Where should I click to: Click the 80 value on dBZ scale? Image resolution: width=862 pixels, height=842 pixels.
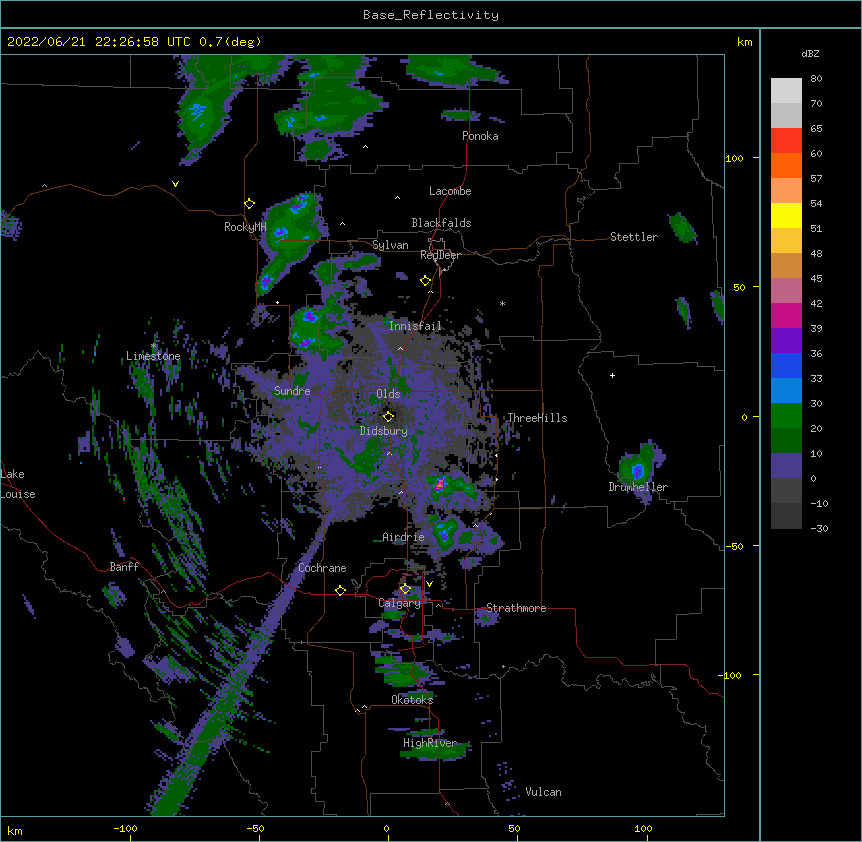point(816,79)
